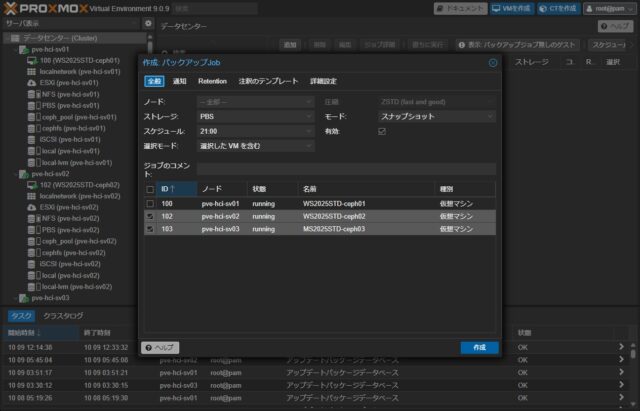The width and height of the screenshot is (640, 411).
Task: Check the checkbox for VM 100
Action: tap(150, 203)
